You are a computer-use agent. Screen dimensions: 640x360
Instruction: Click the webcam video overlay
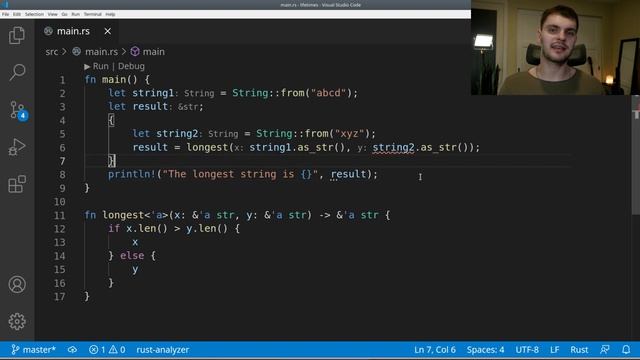click(556, 48)
